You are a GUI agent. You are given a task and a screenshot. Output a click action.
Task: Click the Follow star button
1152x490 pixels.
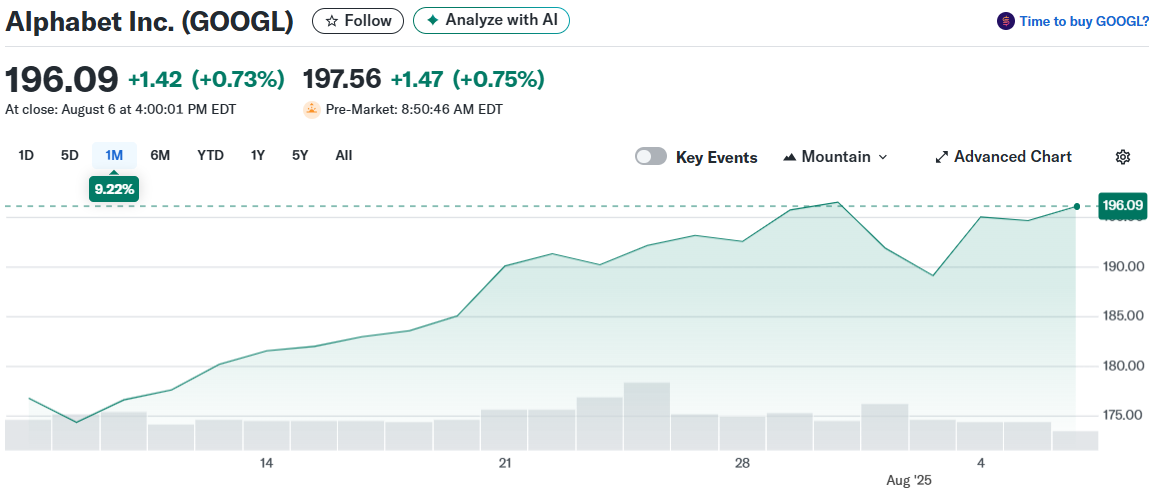coord(358,21)
